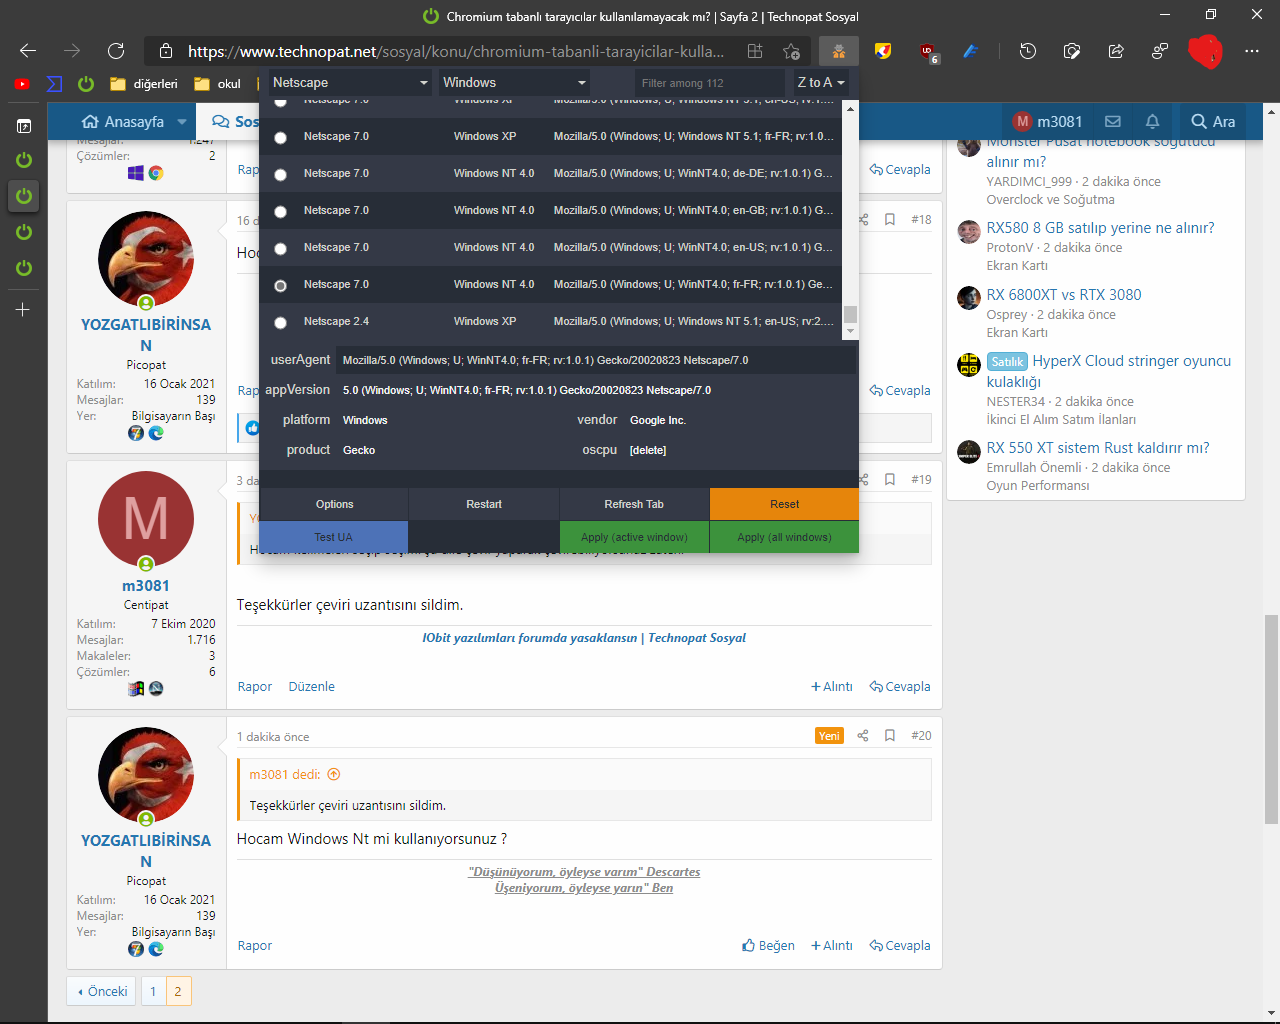
Task: Apply user agent to active window
Action: coord(634,537)
